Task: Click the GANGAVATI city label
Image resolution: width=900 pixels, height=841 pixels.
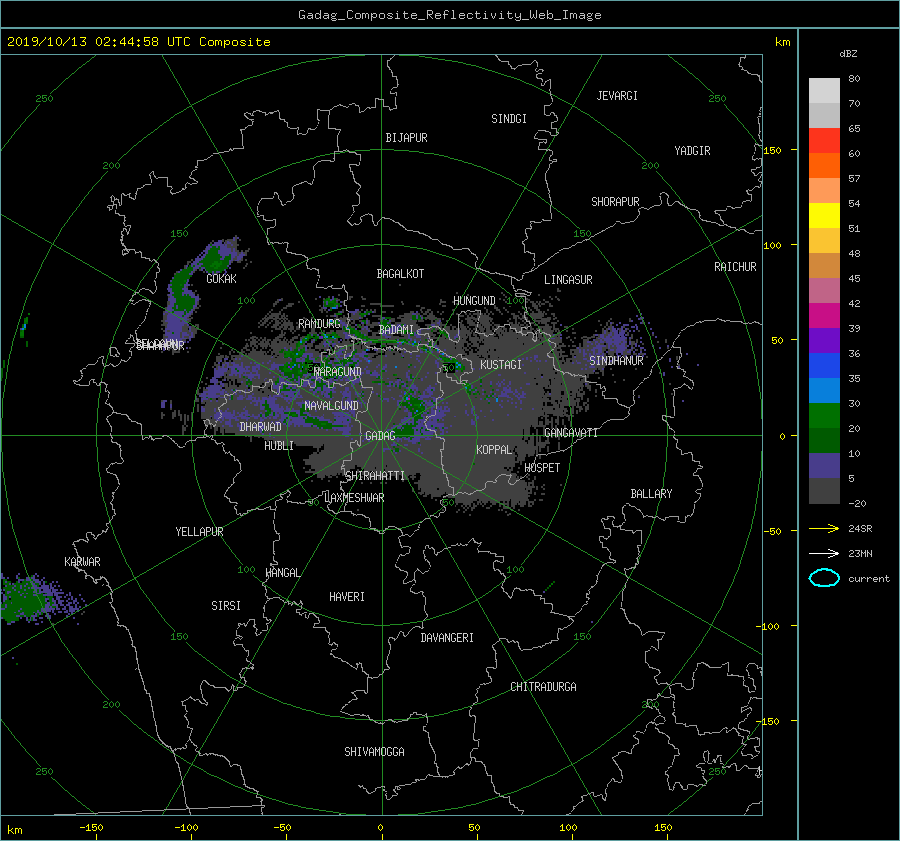Action: pyautogui.click(x=571, y=432)
